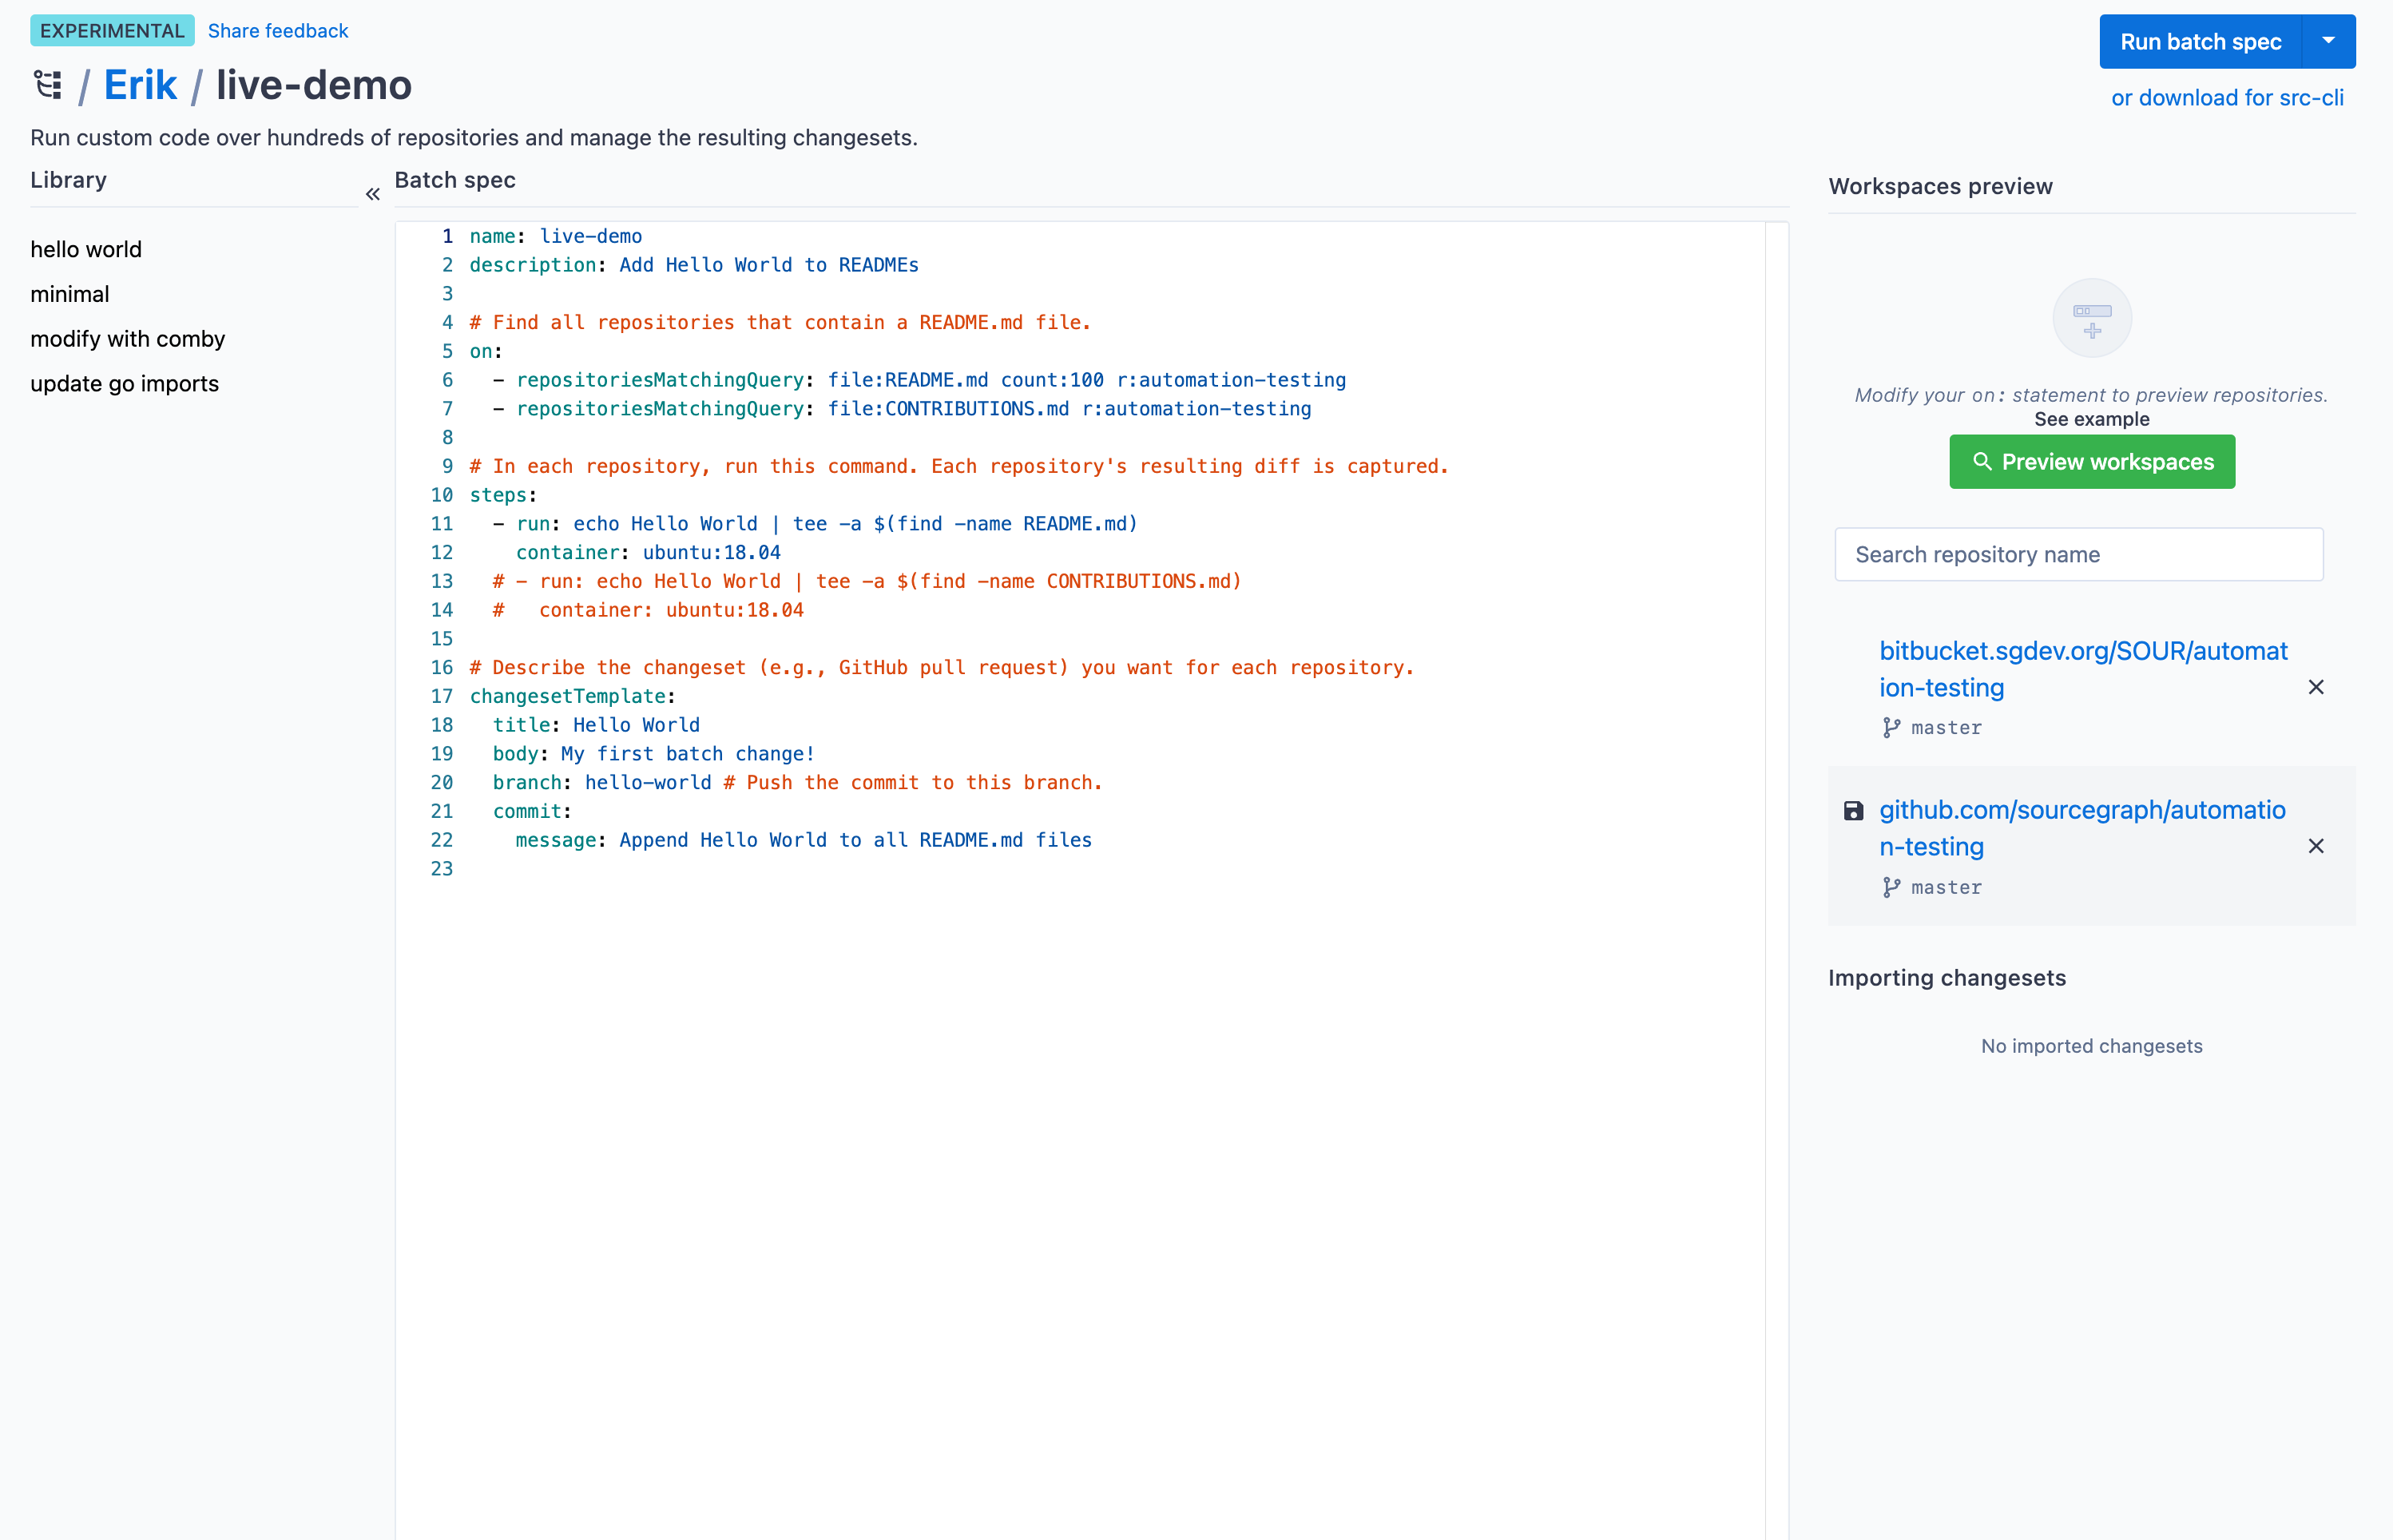Click the Preview workspaces button
The width and height of the screenshot is (2393, 1540).
[x=2091, y=462]
